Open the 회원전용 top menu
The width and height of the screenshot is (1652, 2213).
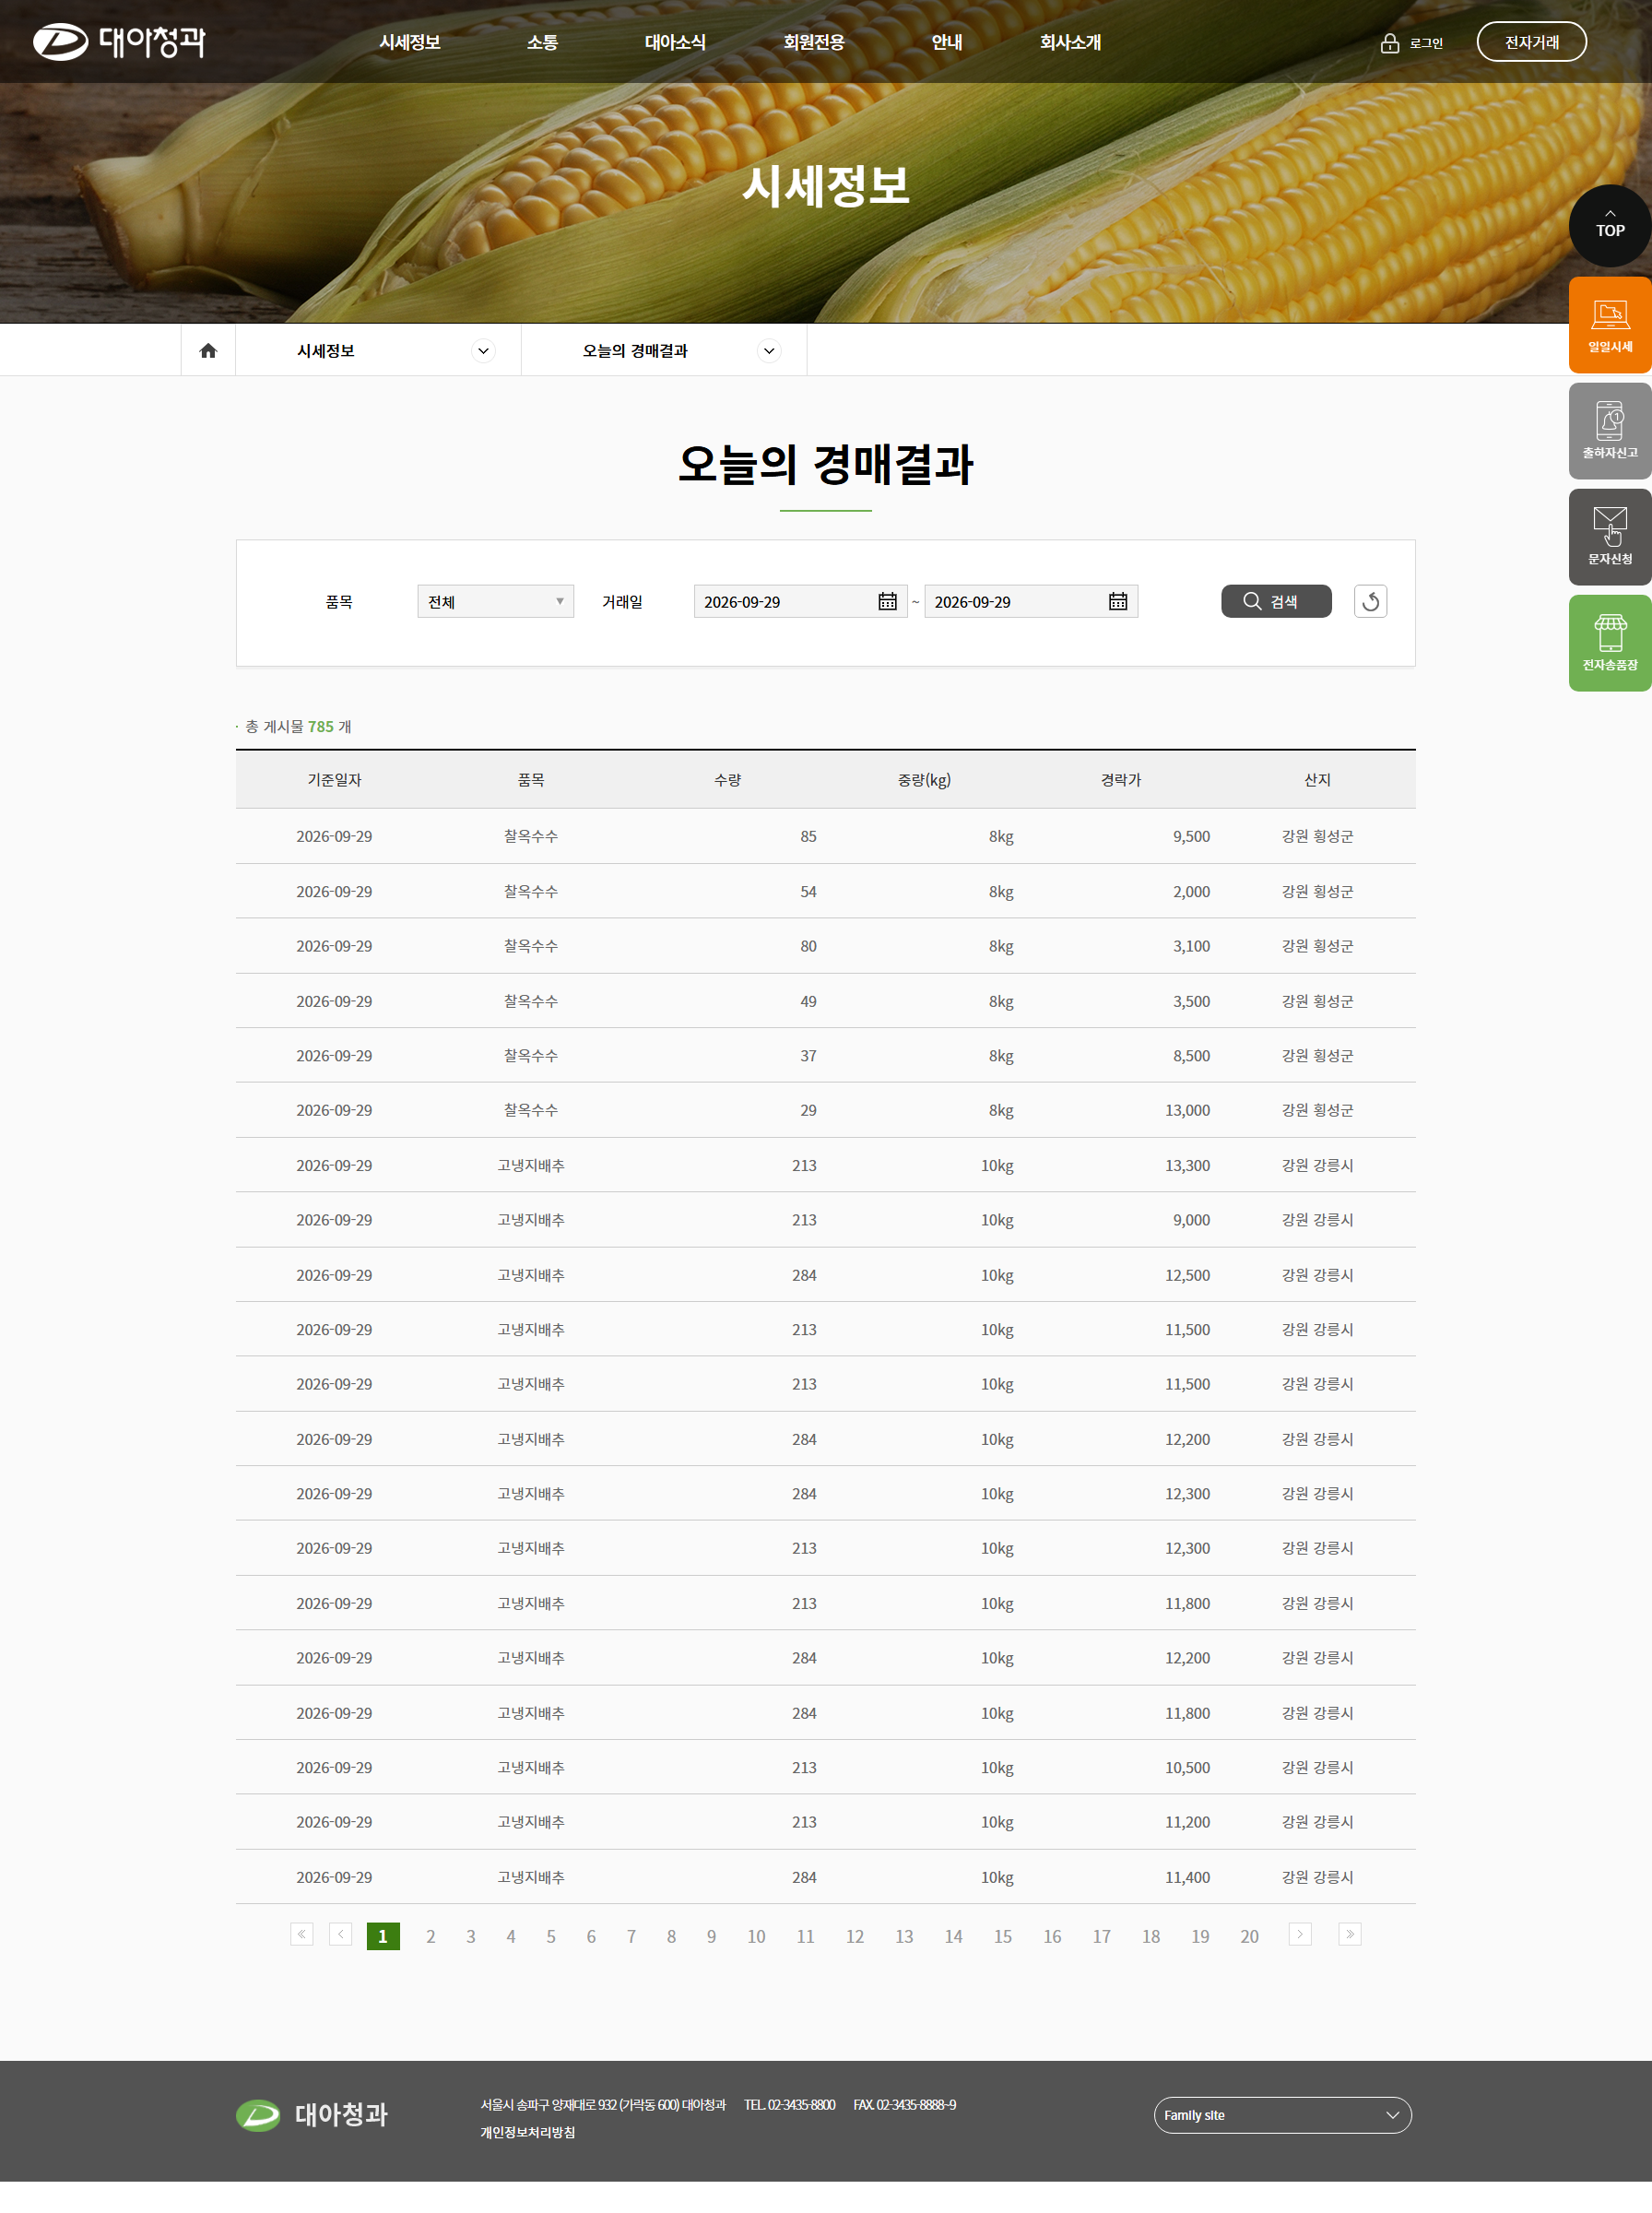point(813,42)
